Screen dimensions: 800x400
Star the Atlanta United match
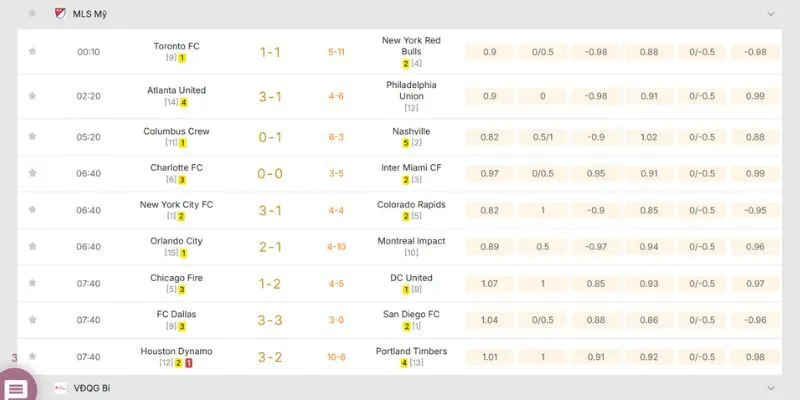coord(32,96)
